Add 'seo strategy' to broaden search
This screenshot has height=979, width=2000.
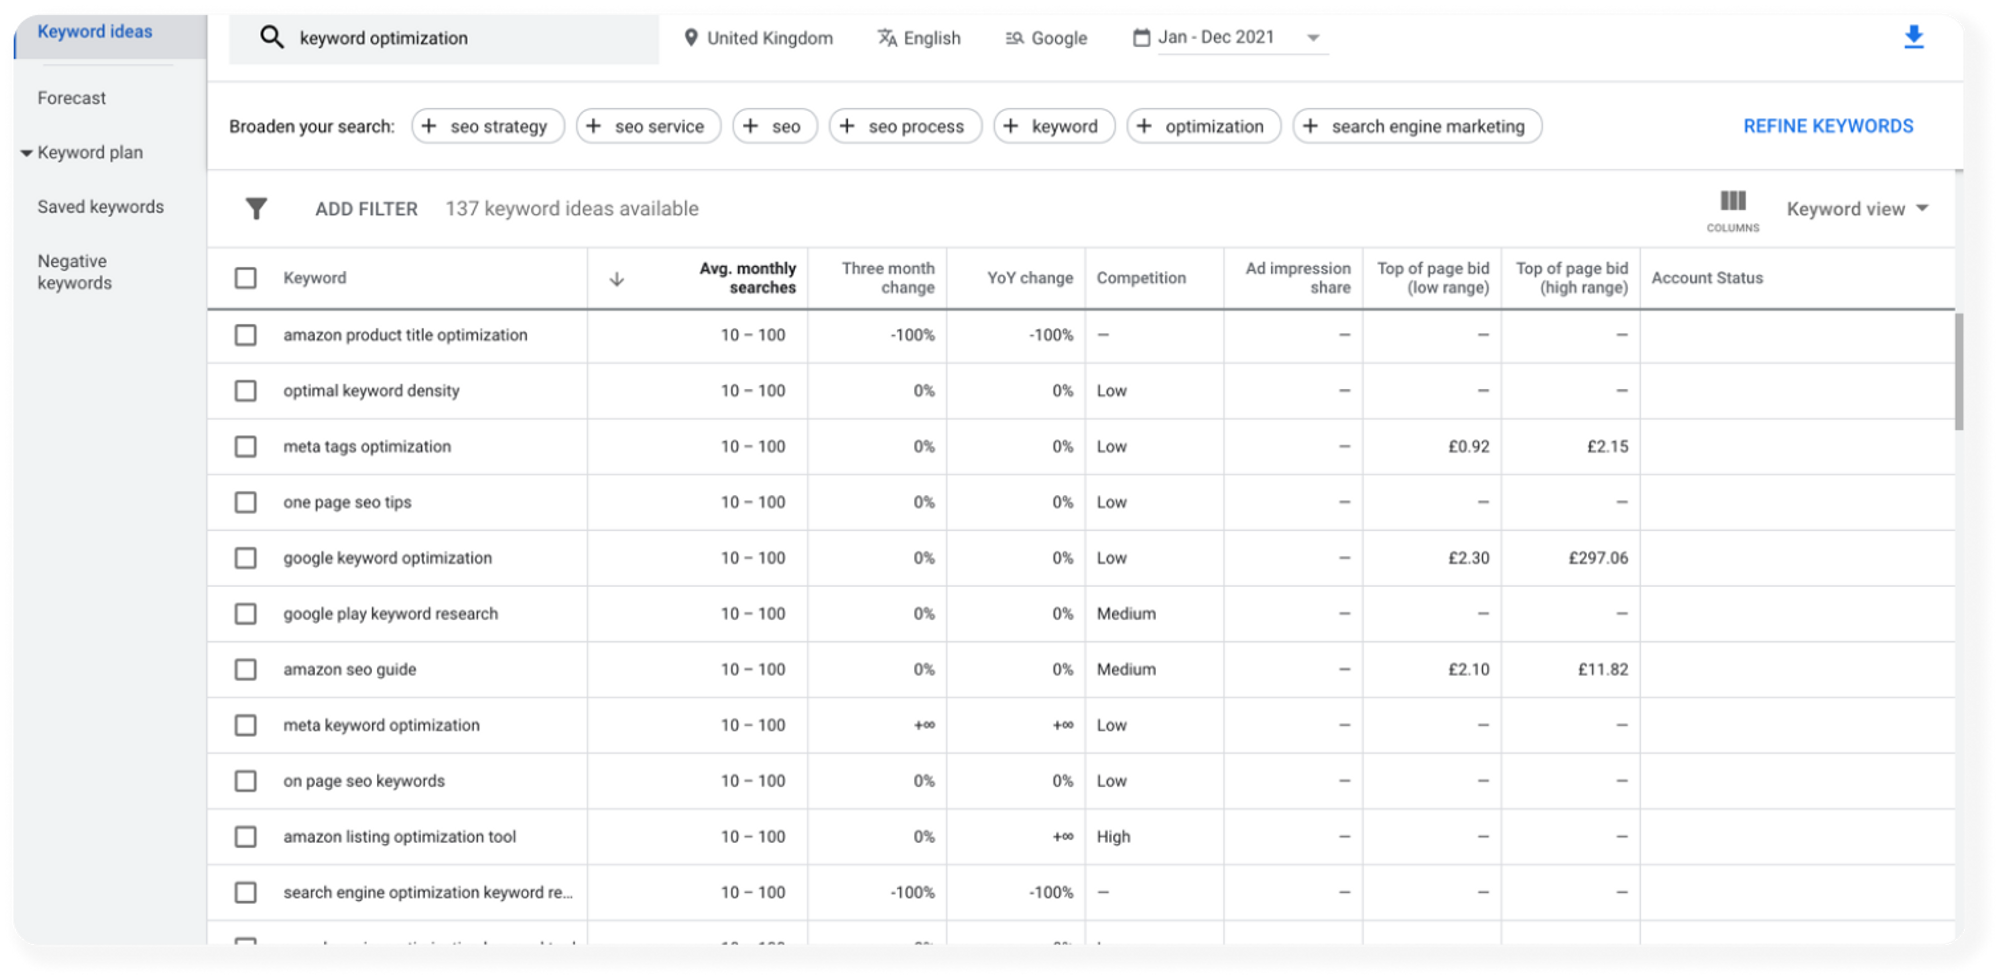coord(488,126)
